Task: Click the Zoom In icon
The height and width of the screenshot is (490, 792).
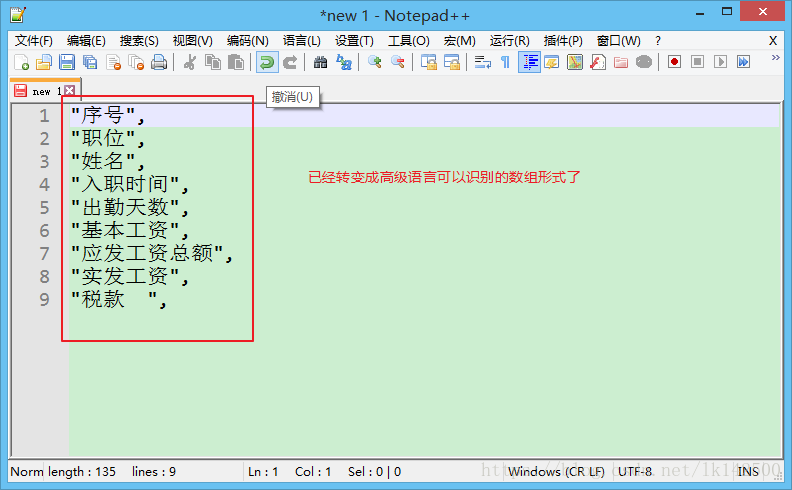Action: 374,62
